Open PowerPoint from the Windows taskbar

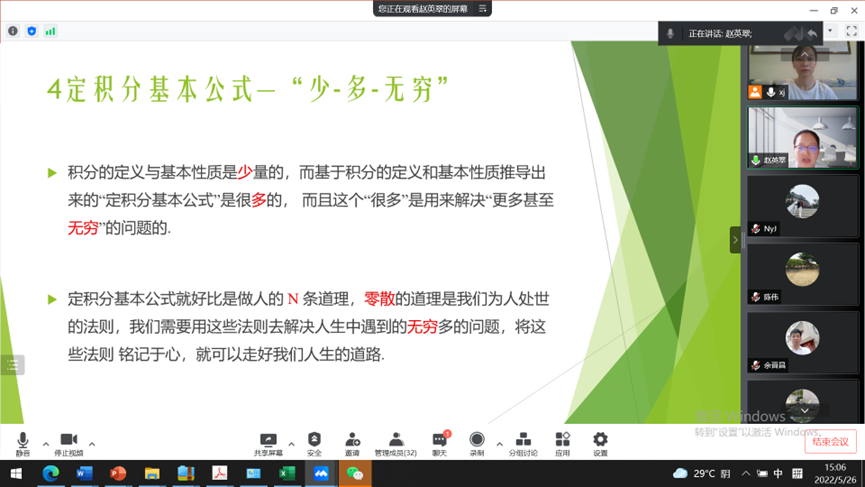click(x=118, y=473)
